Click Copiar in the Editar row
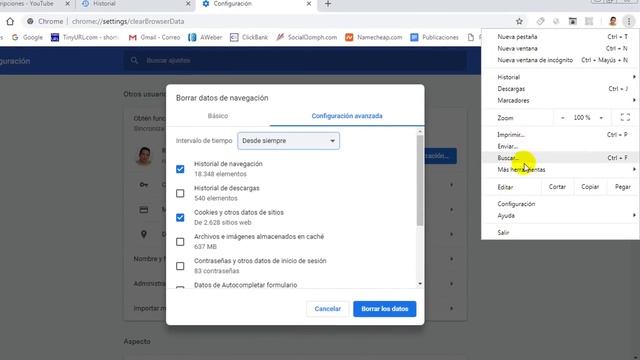Screen dimensions: 640x360 590,187
